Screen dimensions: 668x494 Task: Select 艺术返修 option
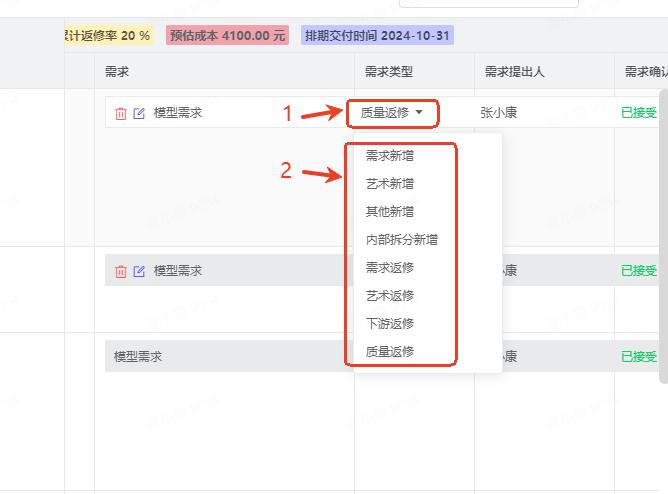click(x=390, y=296)
